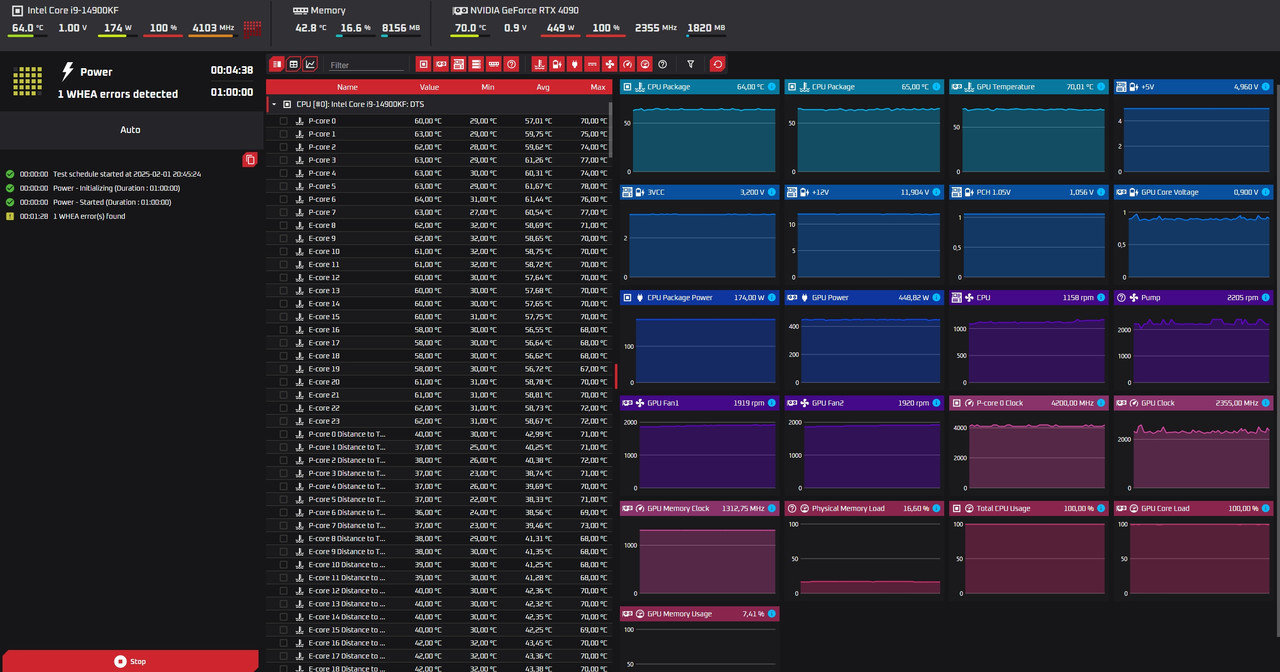
Task: Stop the running Power test
Action: click(130, 661)
